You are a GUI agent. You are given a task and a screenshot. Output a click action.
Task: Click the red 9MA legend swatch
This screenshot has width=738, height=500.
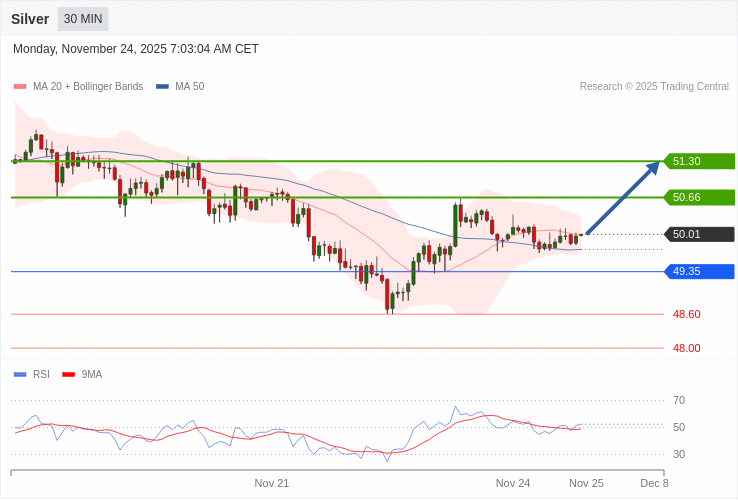[69, 375]
